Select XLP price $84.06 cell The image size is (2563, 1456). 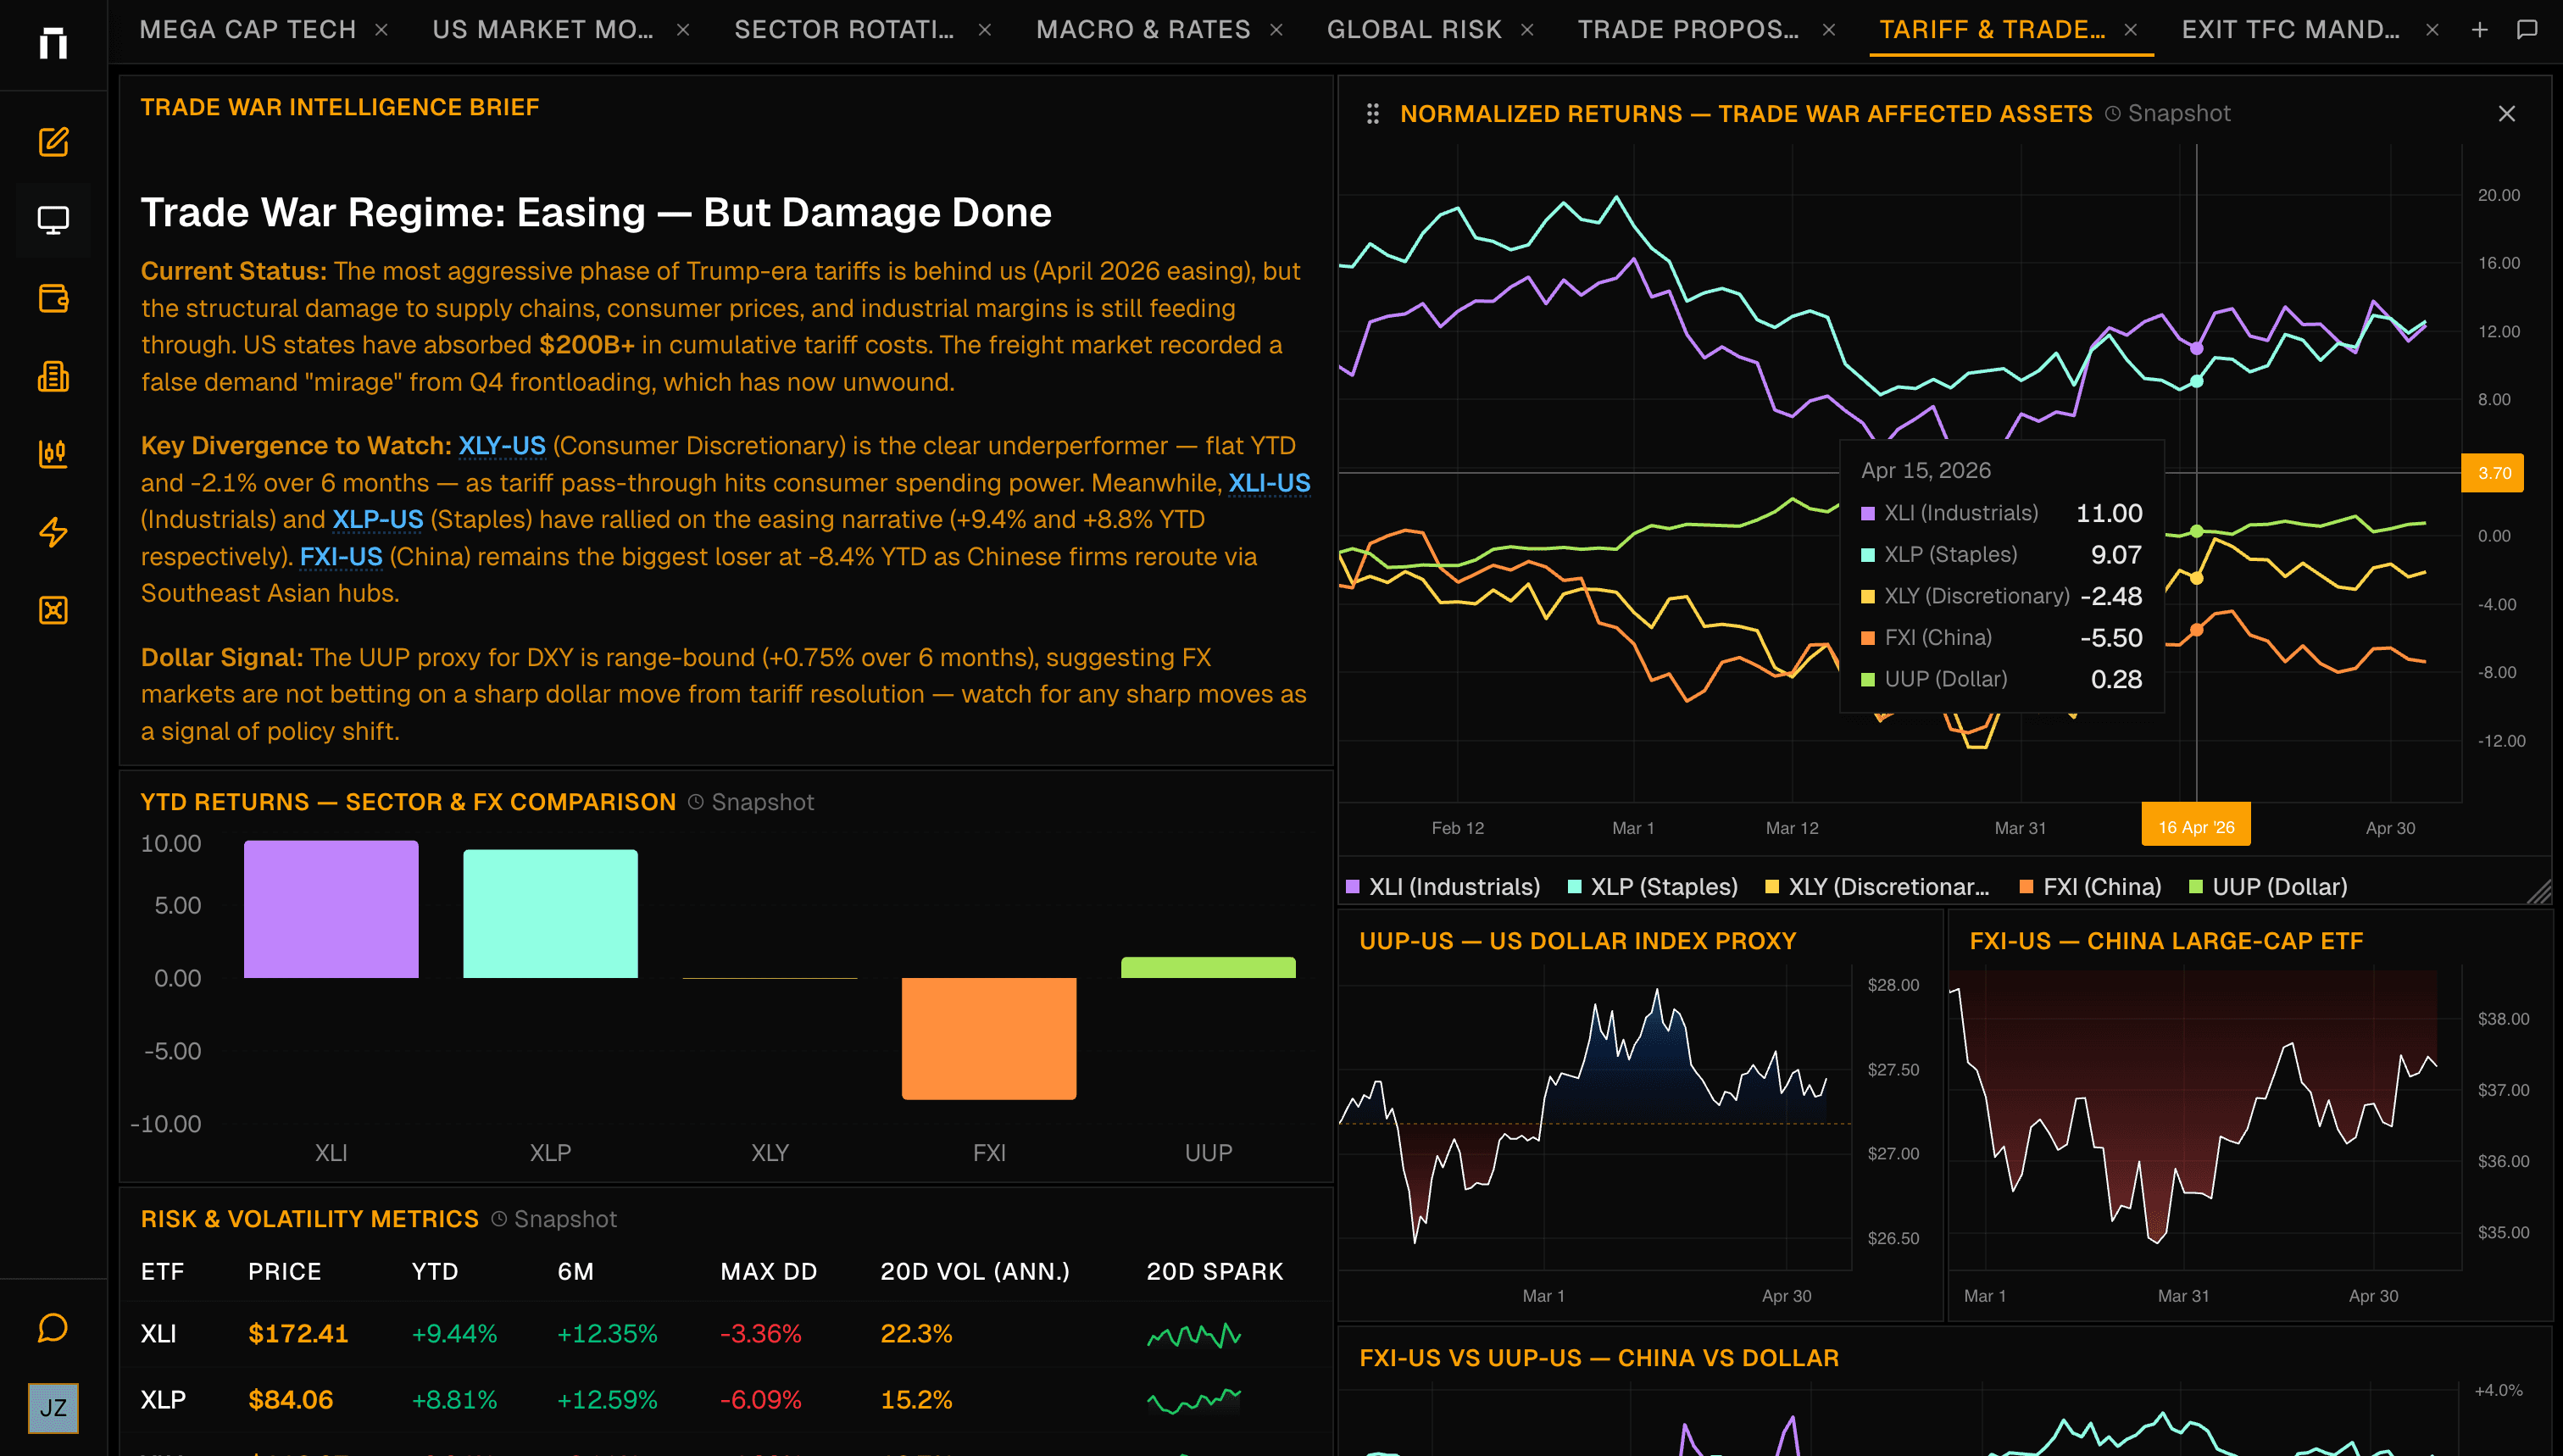[291, 1400]
